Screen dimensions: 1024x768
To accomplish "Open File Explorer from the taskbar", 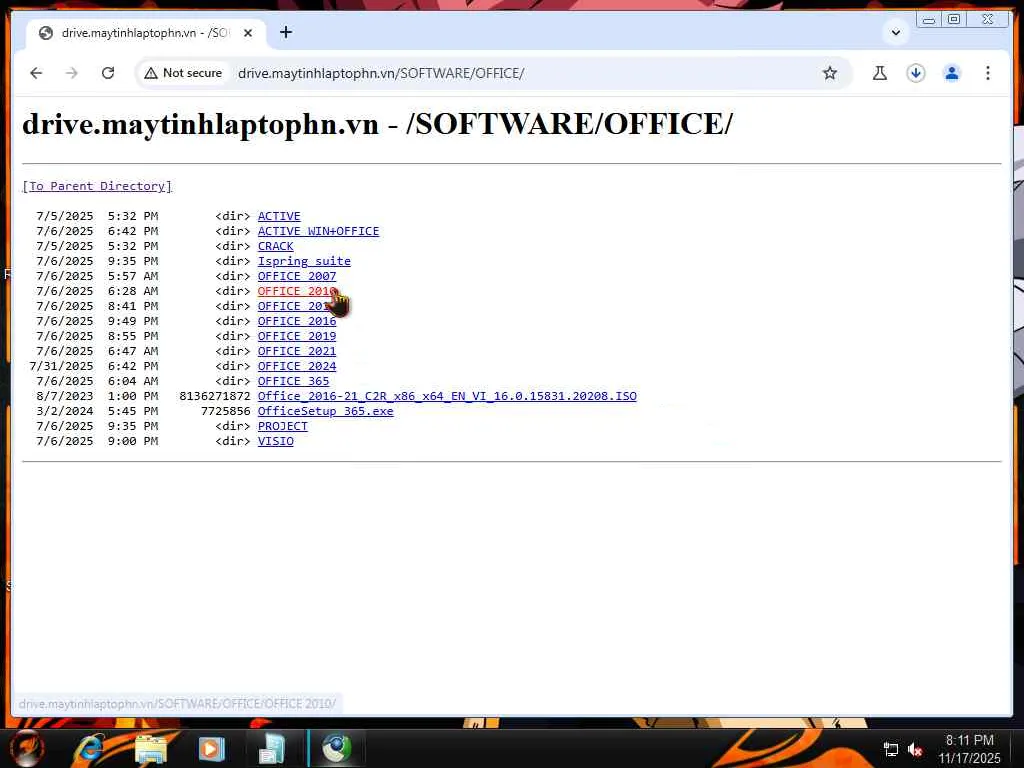I will 150,748.
